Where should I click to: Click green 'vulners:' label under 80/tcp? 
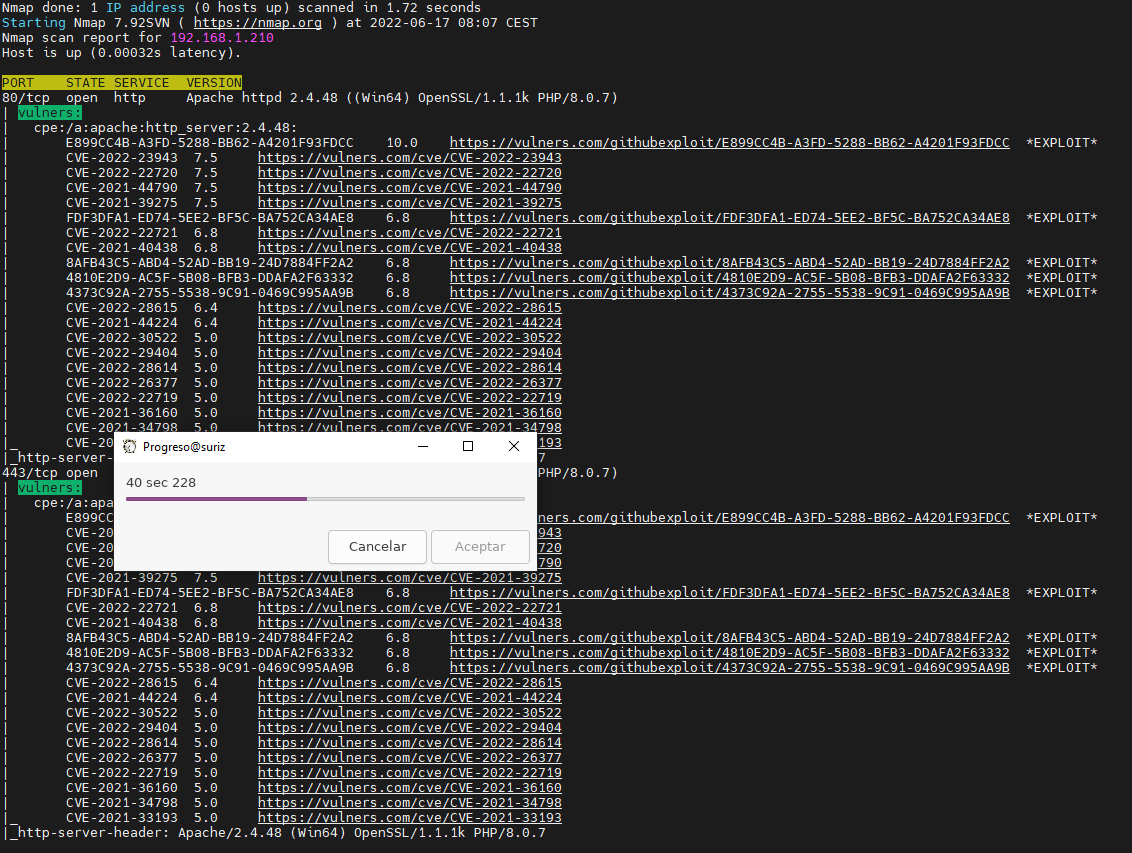click(x=50, y=113)
